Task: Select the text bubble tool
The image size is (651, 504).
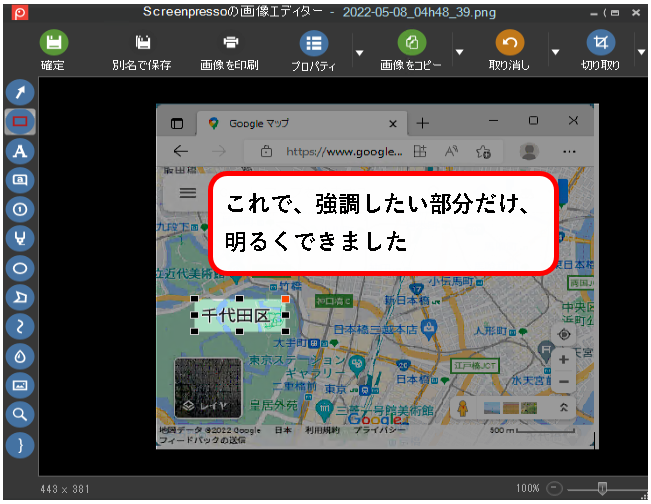Action: [x=20, y=180]
